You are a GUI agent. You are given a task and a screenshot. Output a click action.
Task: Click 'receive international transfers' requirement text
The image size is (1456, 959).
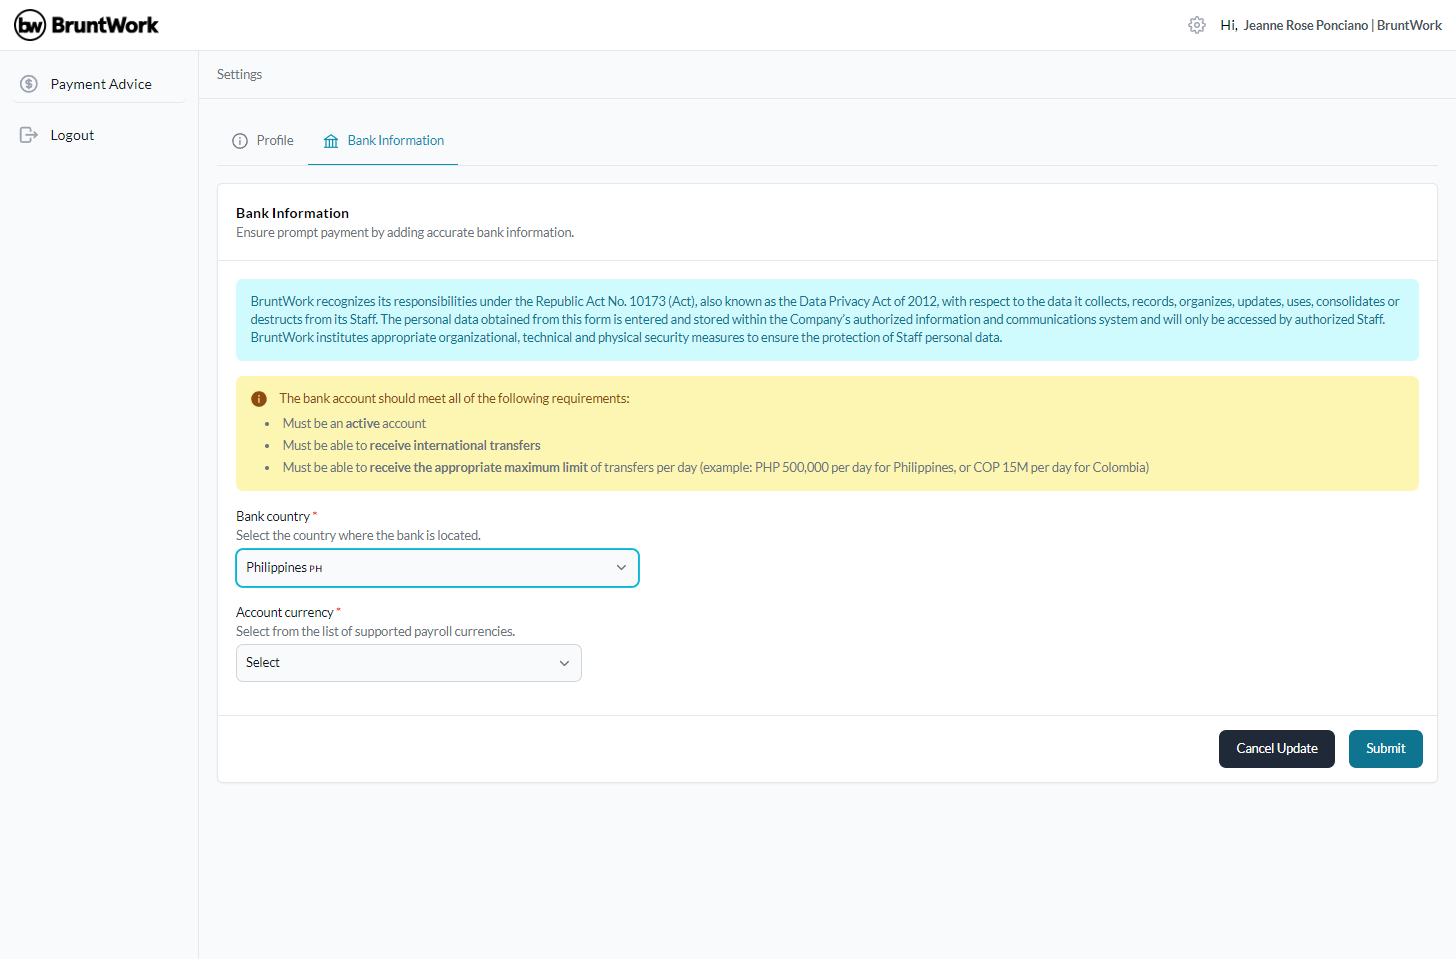click(455, 445)
